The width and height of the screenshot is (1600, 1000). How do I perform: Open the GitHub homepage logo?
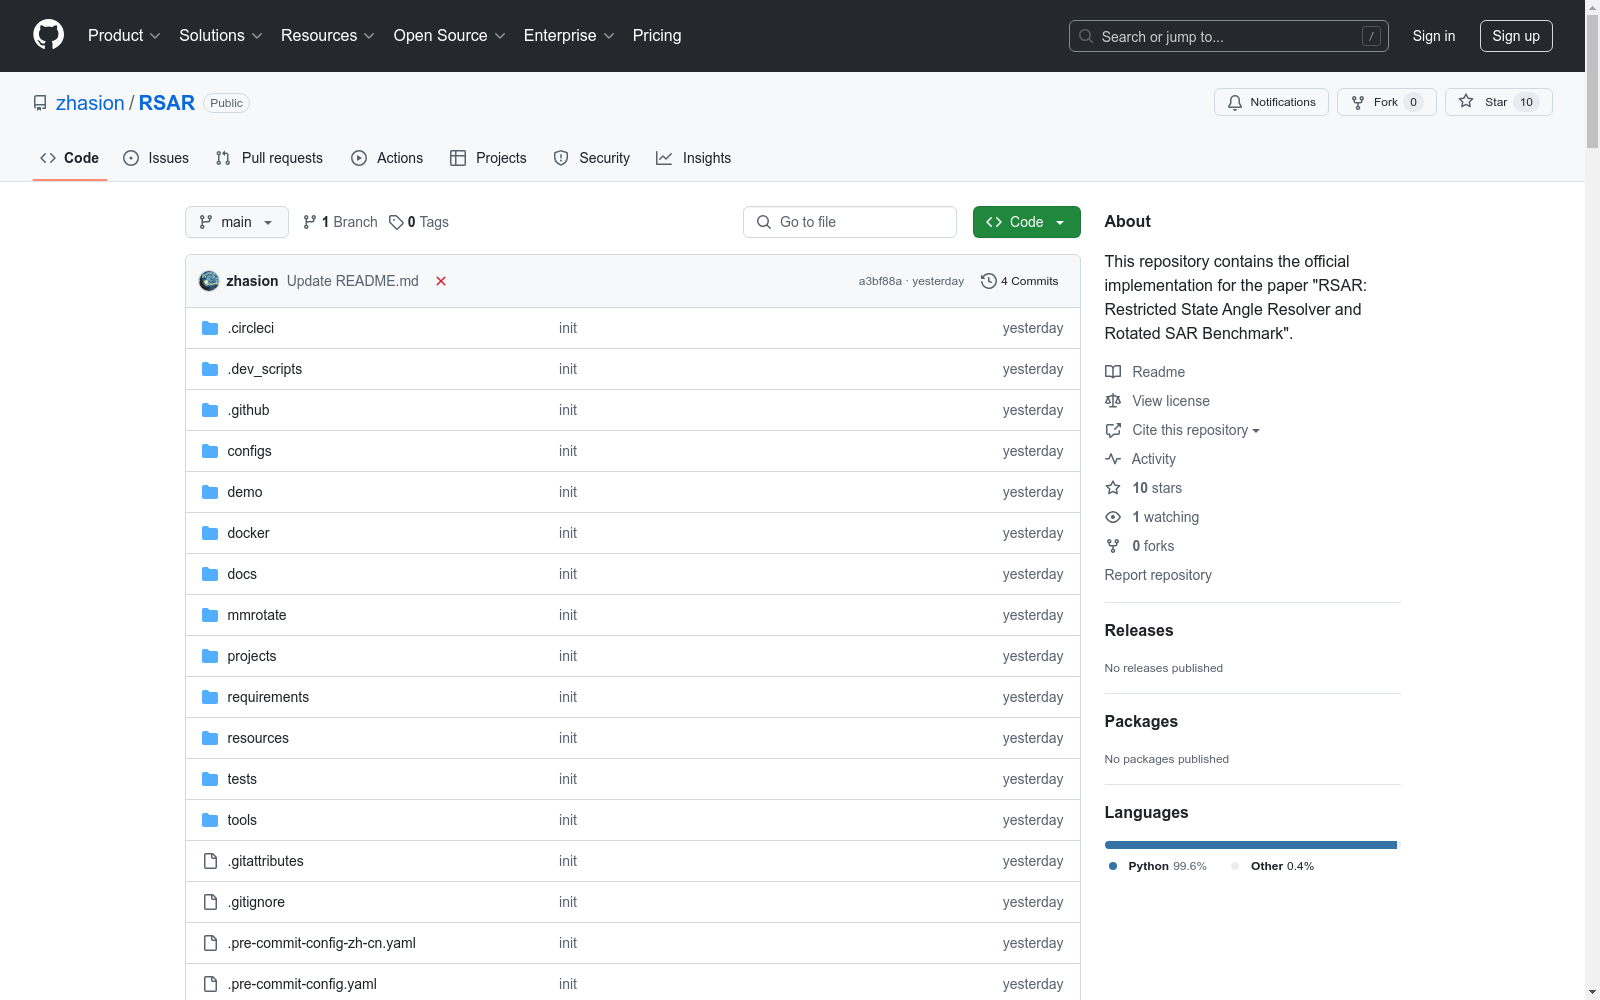48,35
